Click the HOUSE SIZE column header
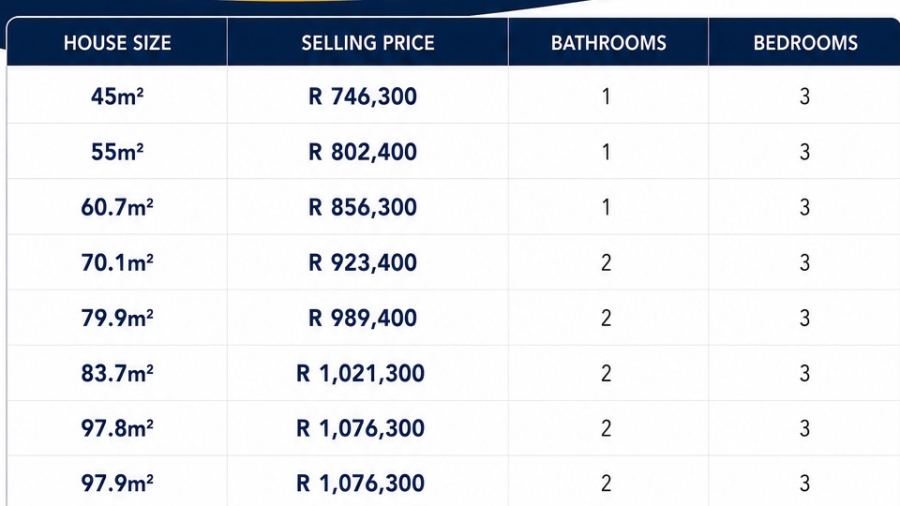 [117, 42]
